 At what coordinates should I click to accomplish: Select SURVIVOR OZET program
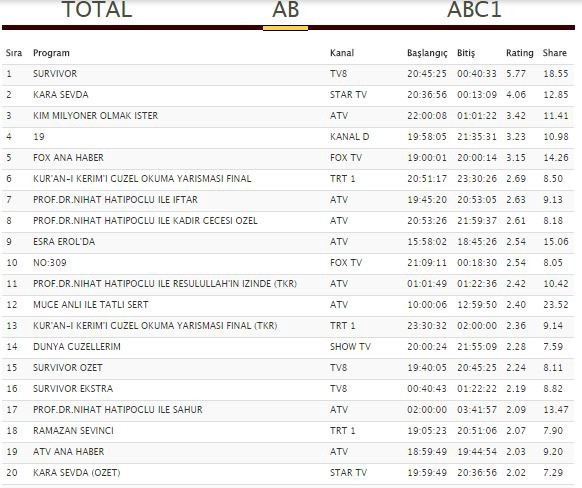tap(68, 367)
